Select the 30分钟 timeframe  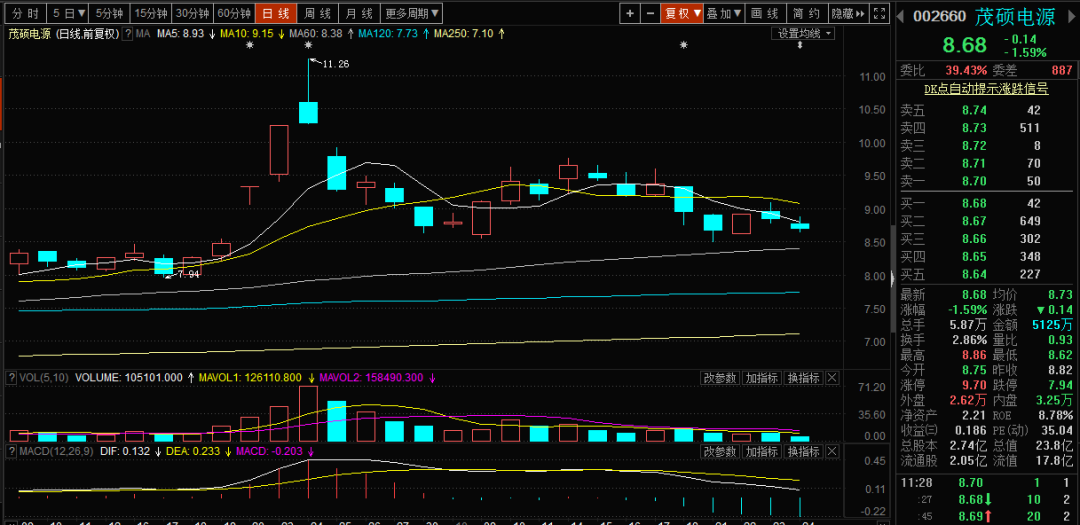192,13
